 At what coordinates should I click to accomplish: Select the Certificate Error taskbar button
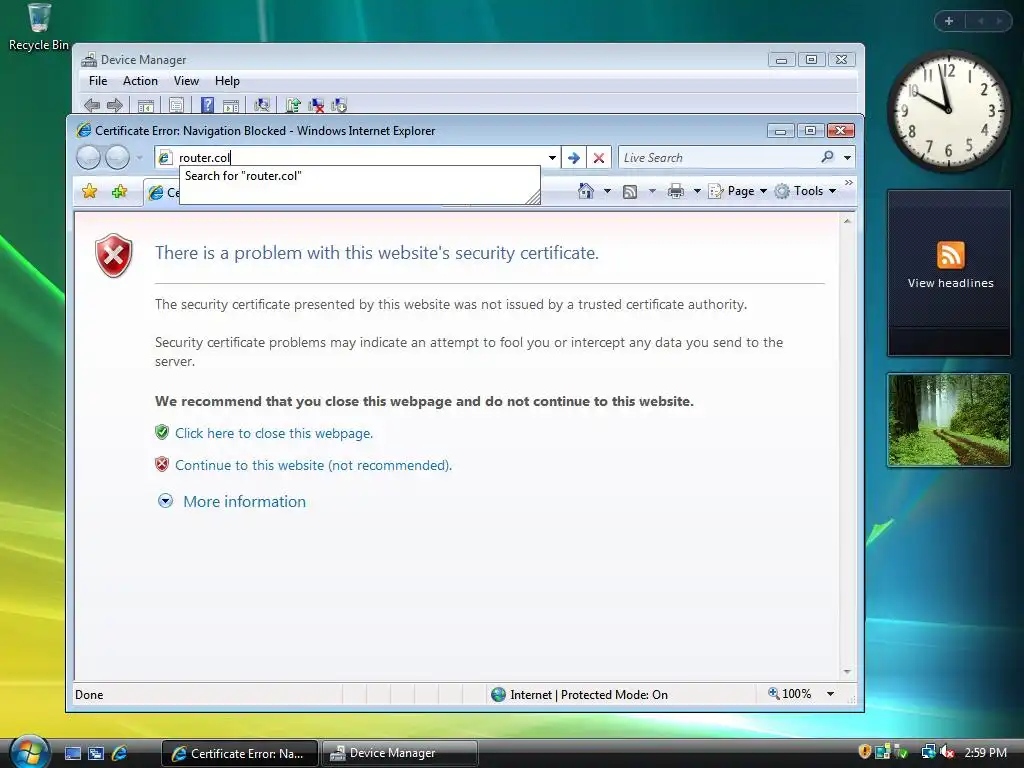tap(240, 753)
